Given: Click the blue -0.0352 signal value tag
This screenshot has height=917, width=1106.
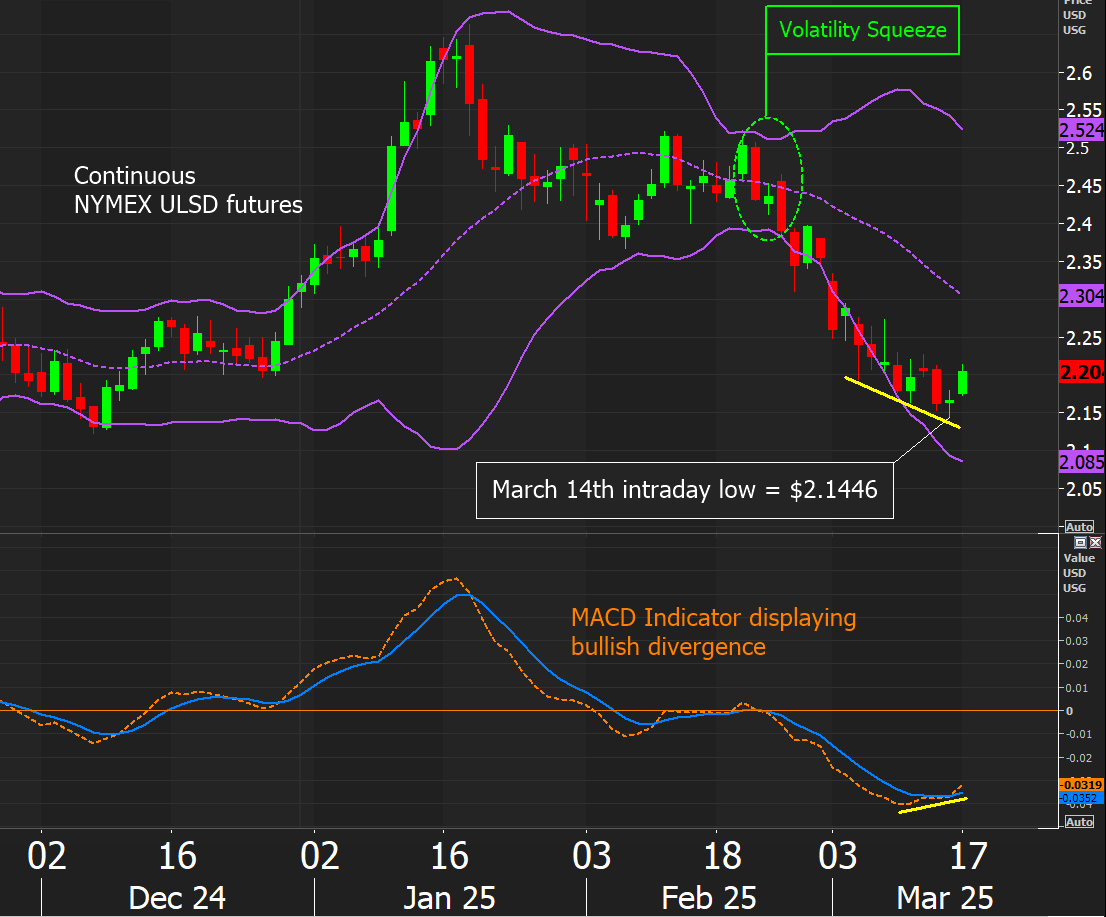Looking at the screenshot, I should click(x=1082, y=798).
